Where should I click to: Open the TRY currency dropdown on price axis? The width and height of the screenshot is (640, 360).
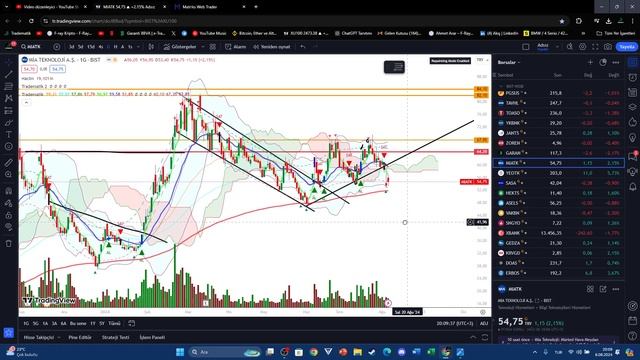[x=482, y=60]
